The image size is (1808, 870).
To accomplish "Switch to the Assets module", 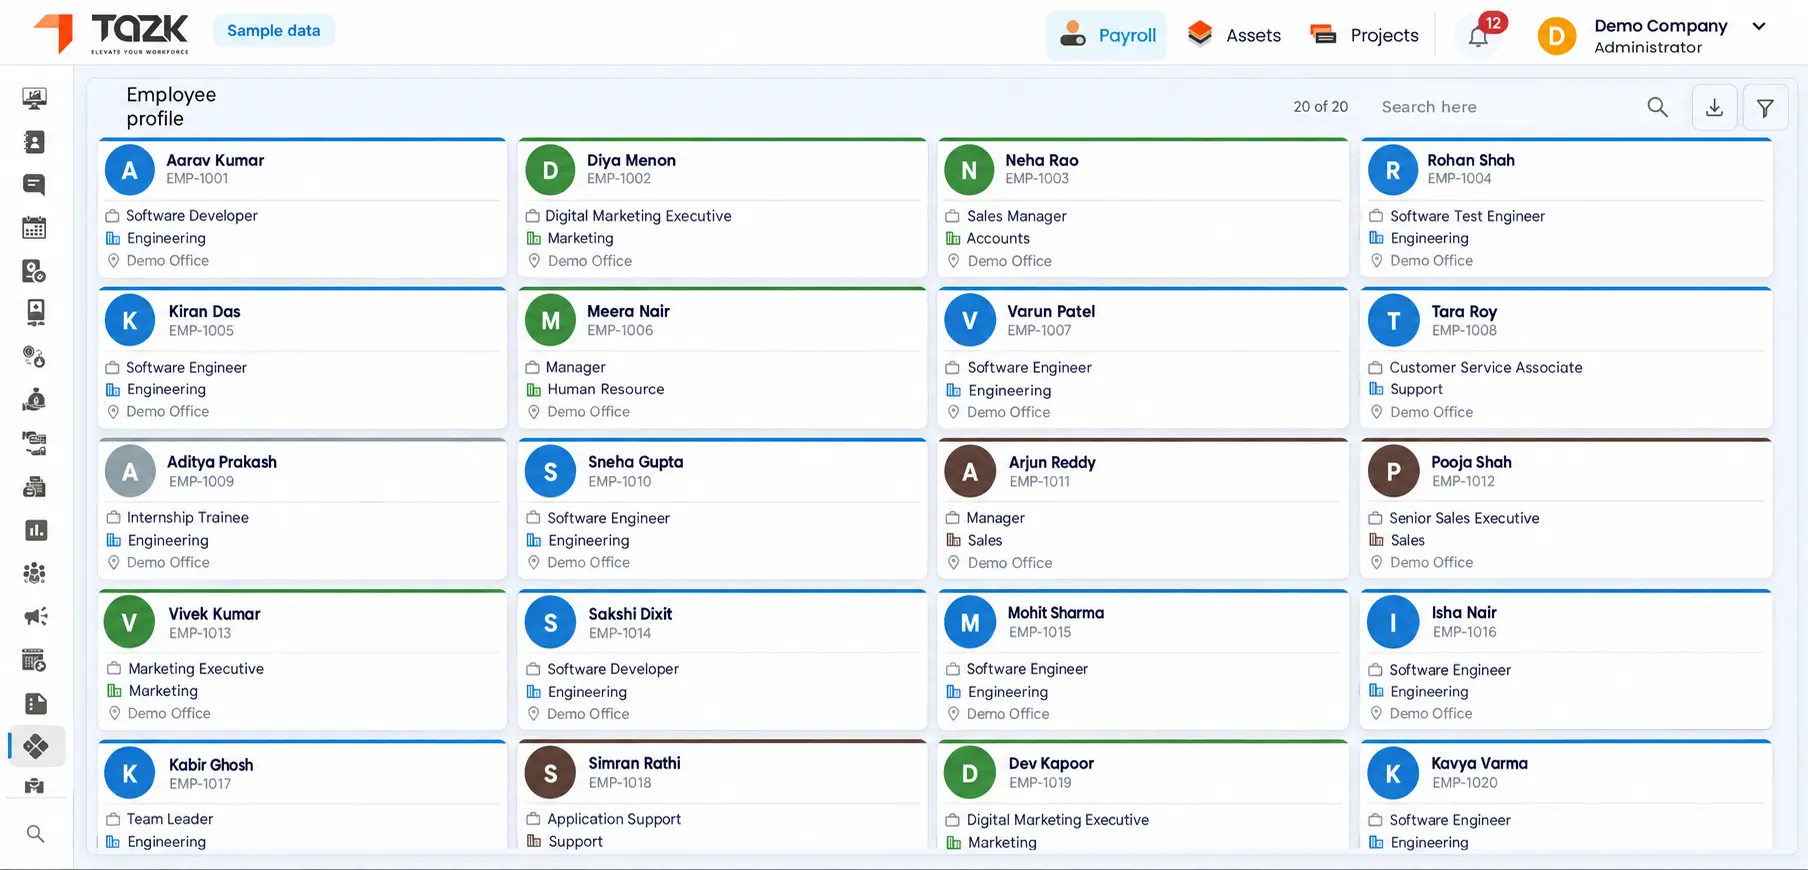I will (1234, 36).
